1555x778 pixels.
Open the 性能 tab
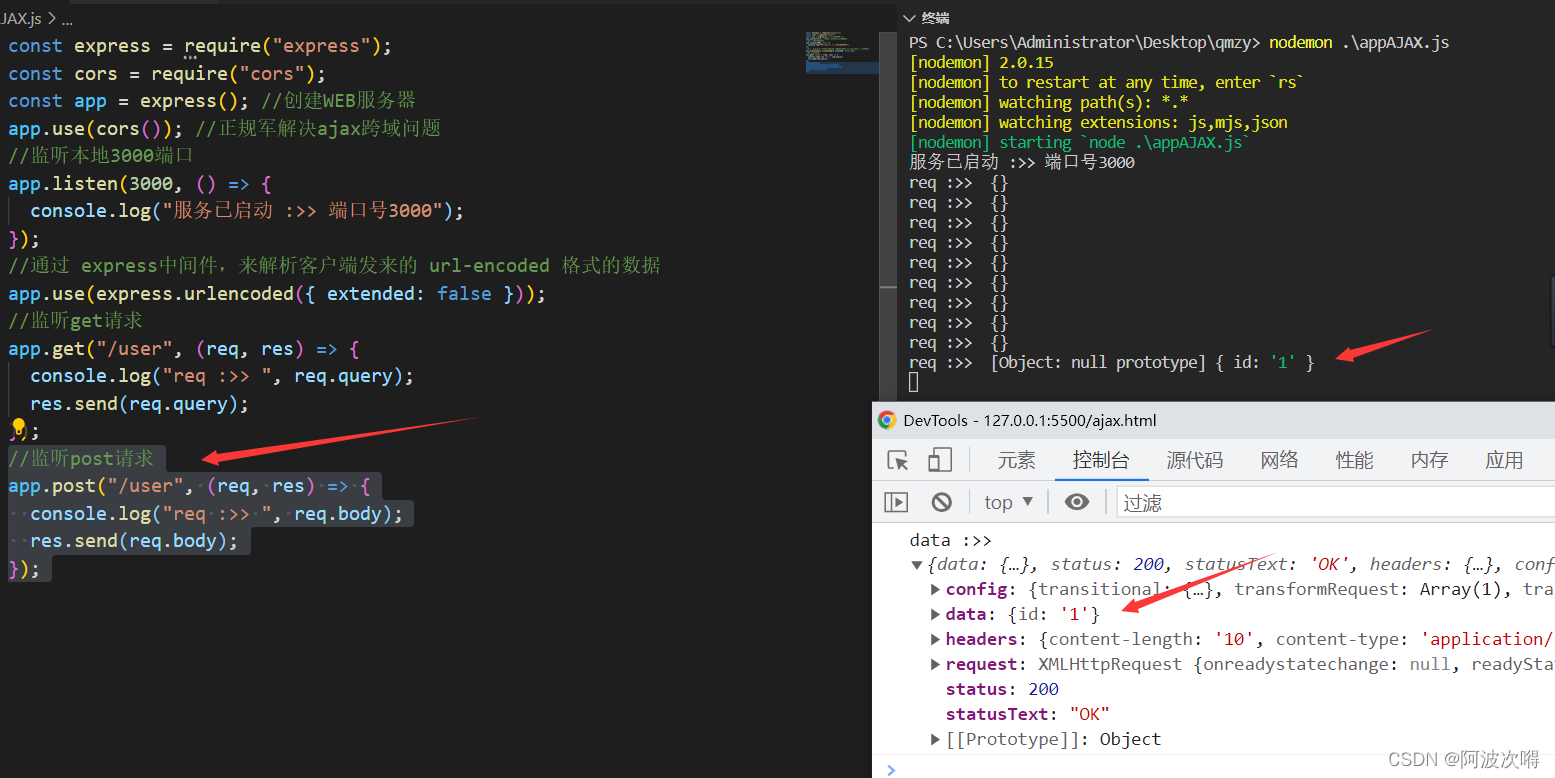coord(1354,460)
